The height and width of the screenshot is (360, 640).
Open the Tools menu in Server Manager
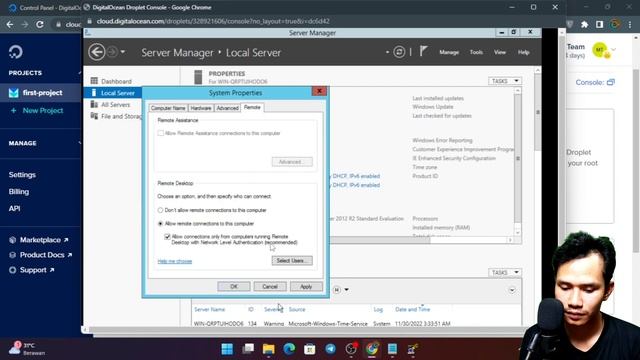[476, 52]
